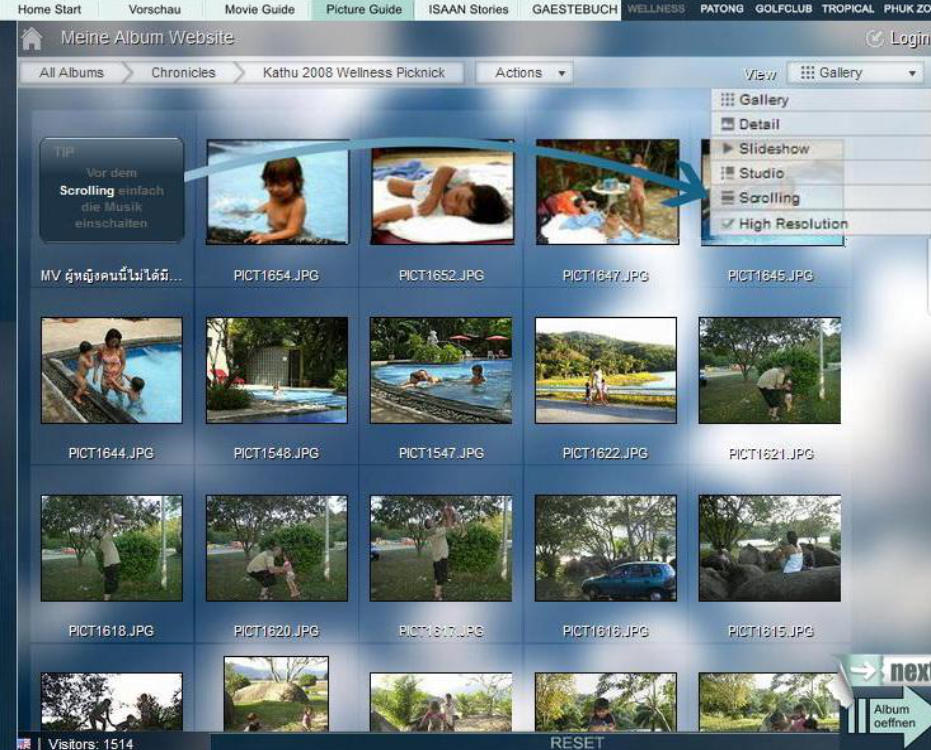This screenshot has height=750, width=931.
Task: Click the Visitors: 1514 counter text
Action: point(90,743)
